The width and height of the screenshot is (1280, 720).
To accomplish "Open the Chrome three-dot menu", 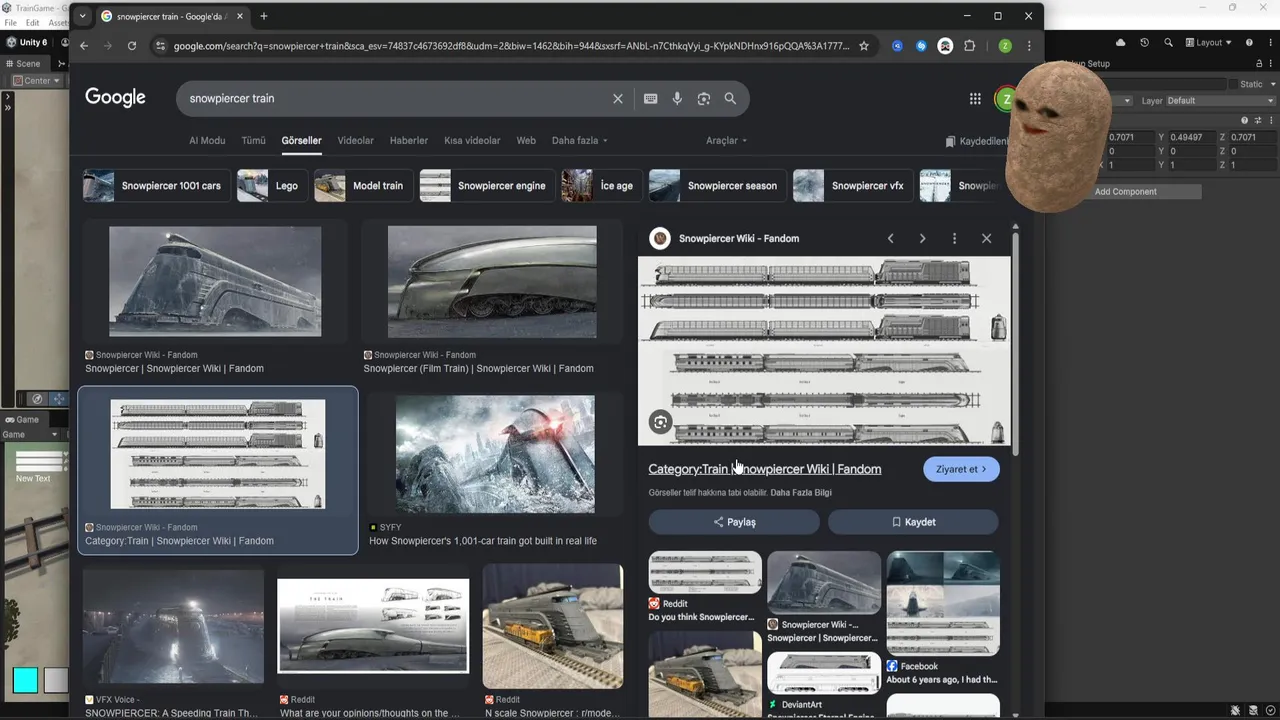I will click(1029, 46).
